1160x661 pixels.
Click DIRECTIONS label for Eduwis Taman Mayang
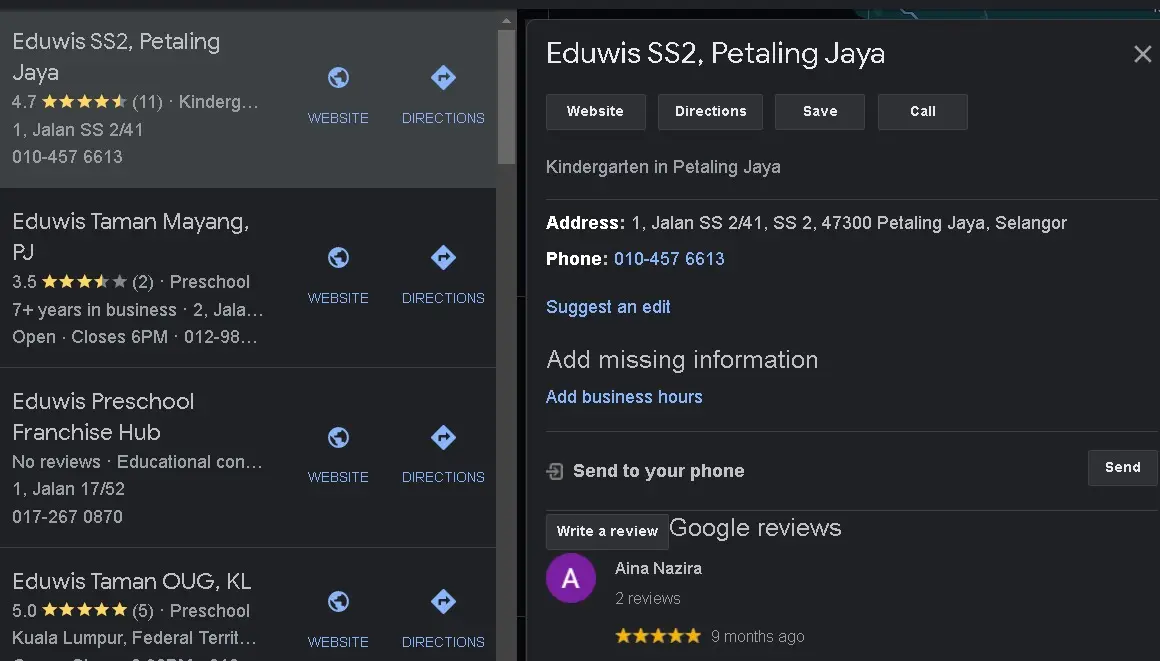(443, 298)
